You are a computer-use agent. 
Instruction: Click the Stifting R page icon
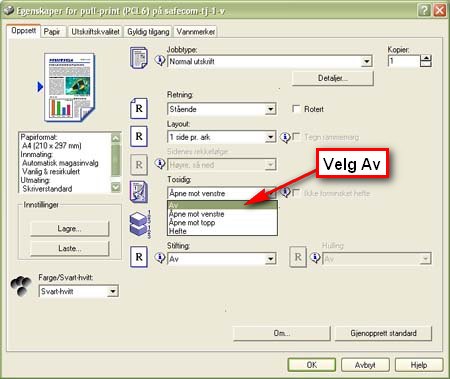(x=139, y=257)
